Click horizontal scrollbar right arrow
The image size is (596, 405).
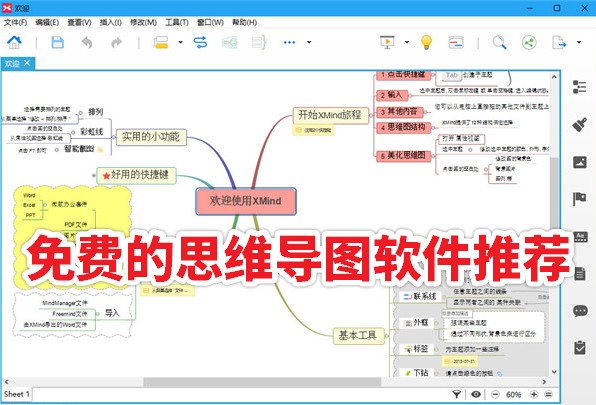pyautogui.click(x=544, y=381)
